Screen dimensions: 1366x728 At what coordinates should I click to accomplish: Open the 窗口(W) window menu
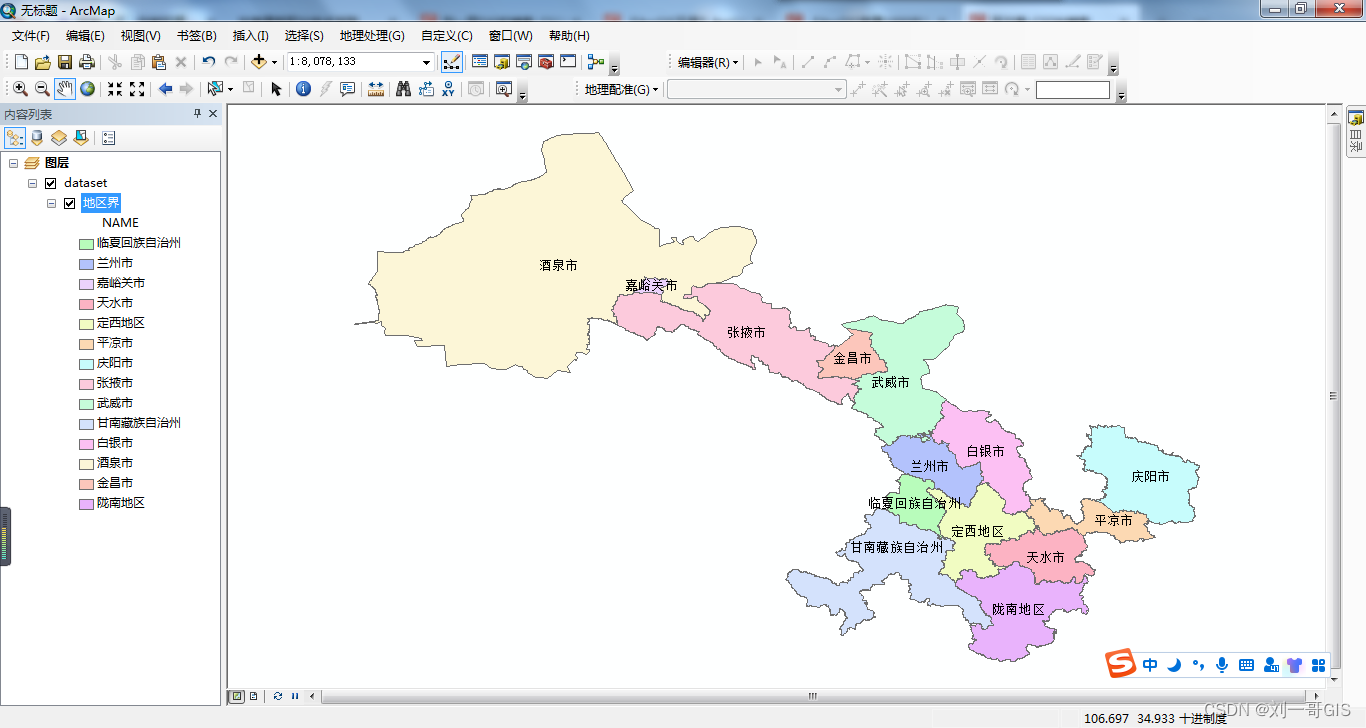tap(511, 36)
